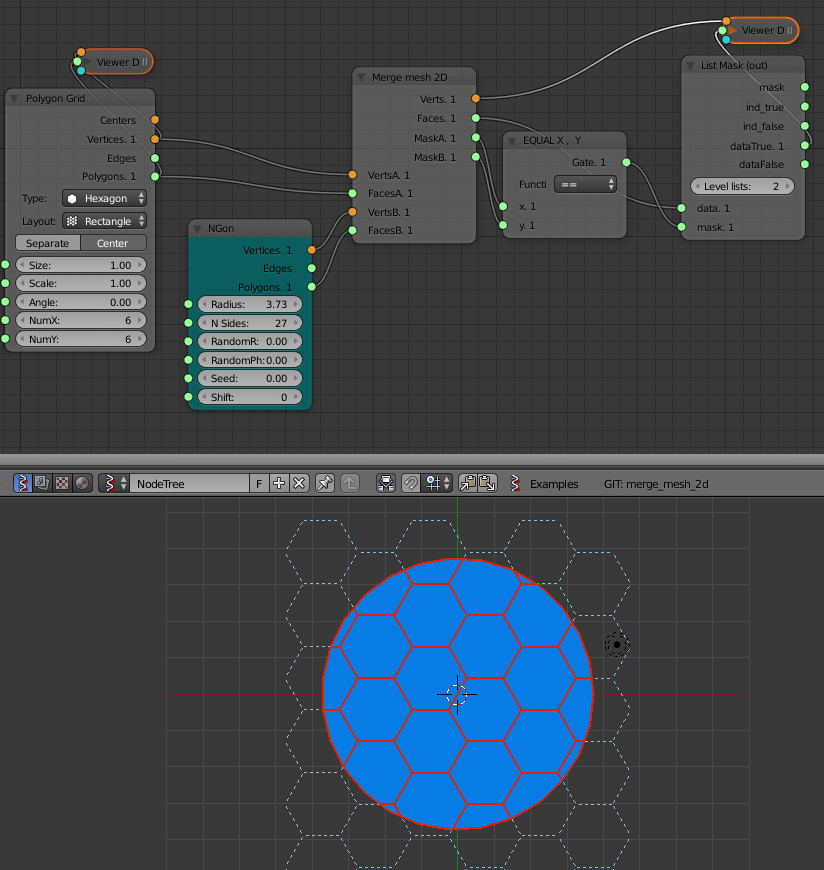Collapse the EQUAL X, Y node

(x=512, y=141)
